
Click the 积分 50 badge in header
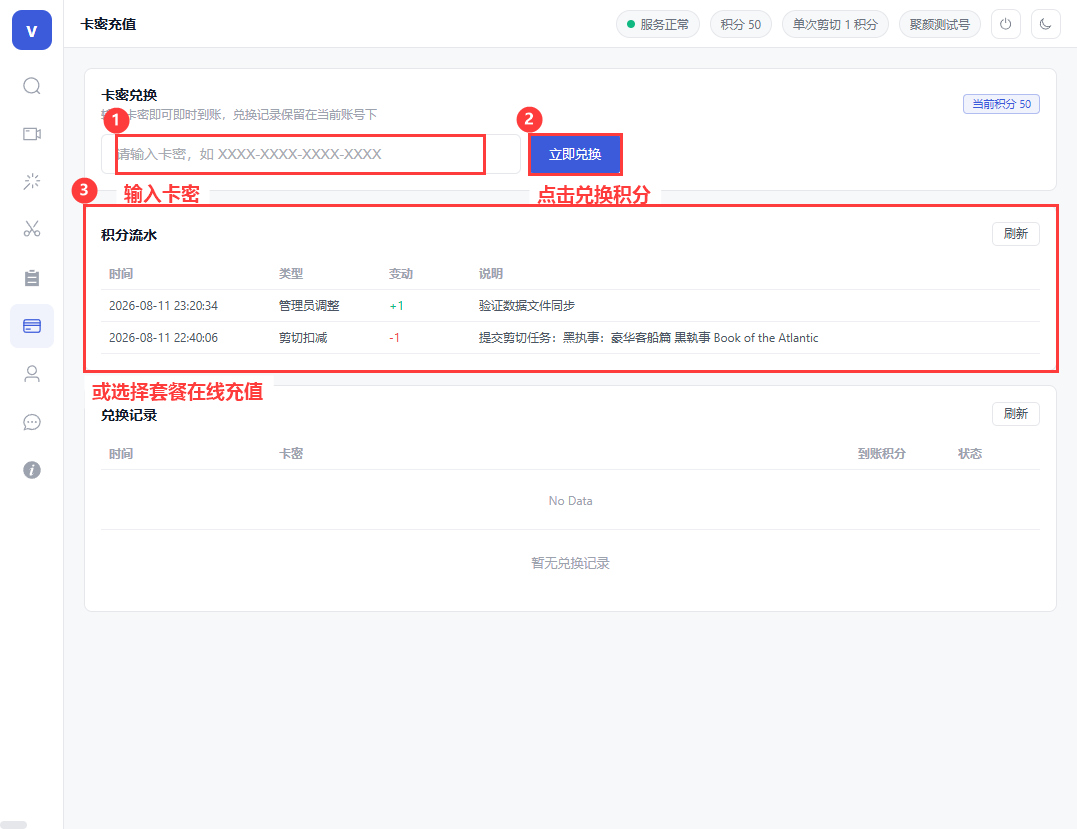[x=740, y=24]
